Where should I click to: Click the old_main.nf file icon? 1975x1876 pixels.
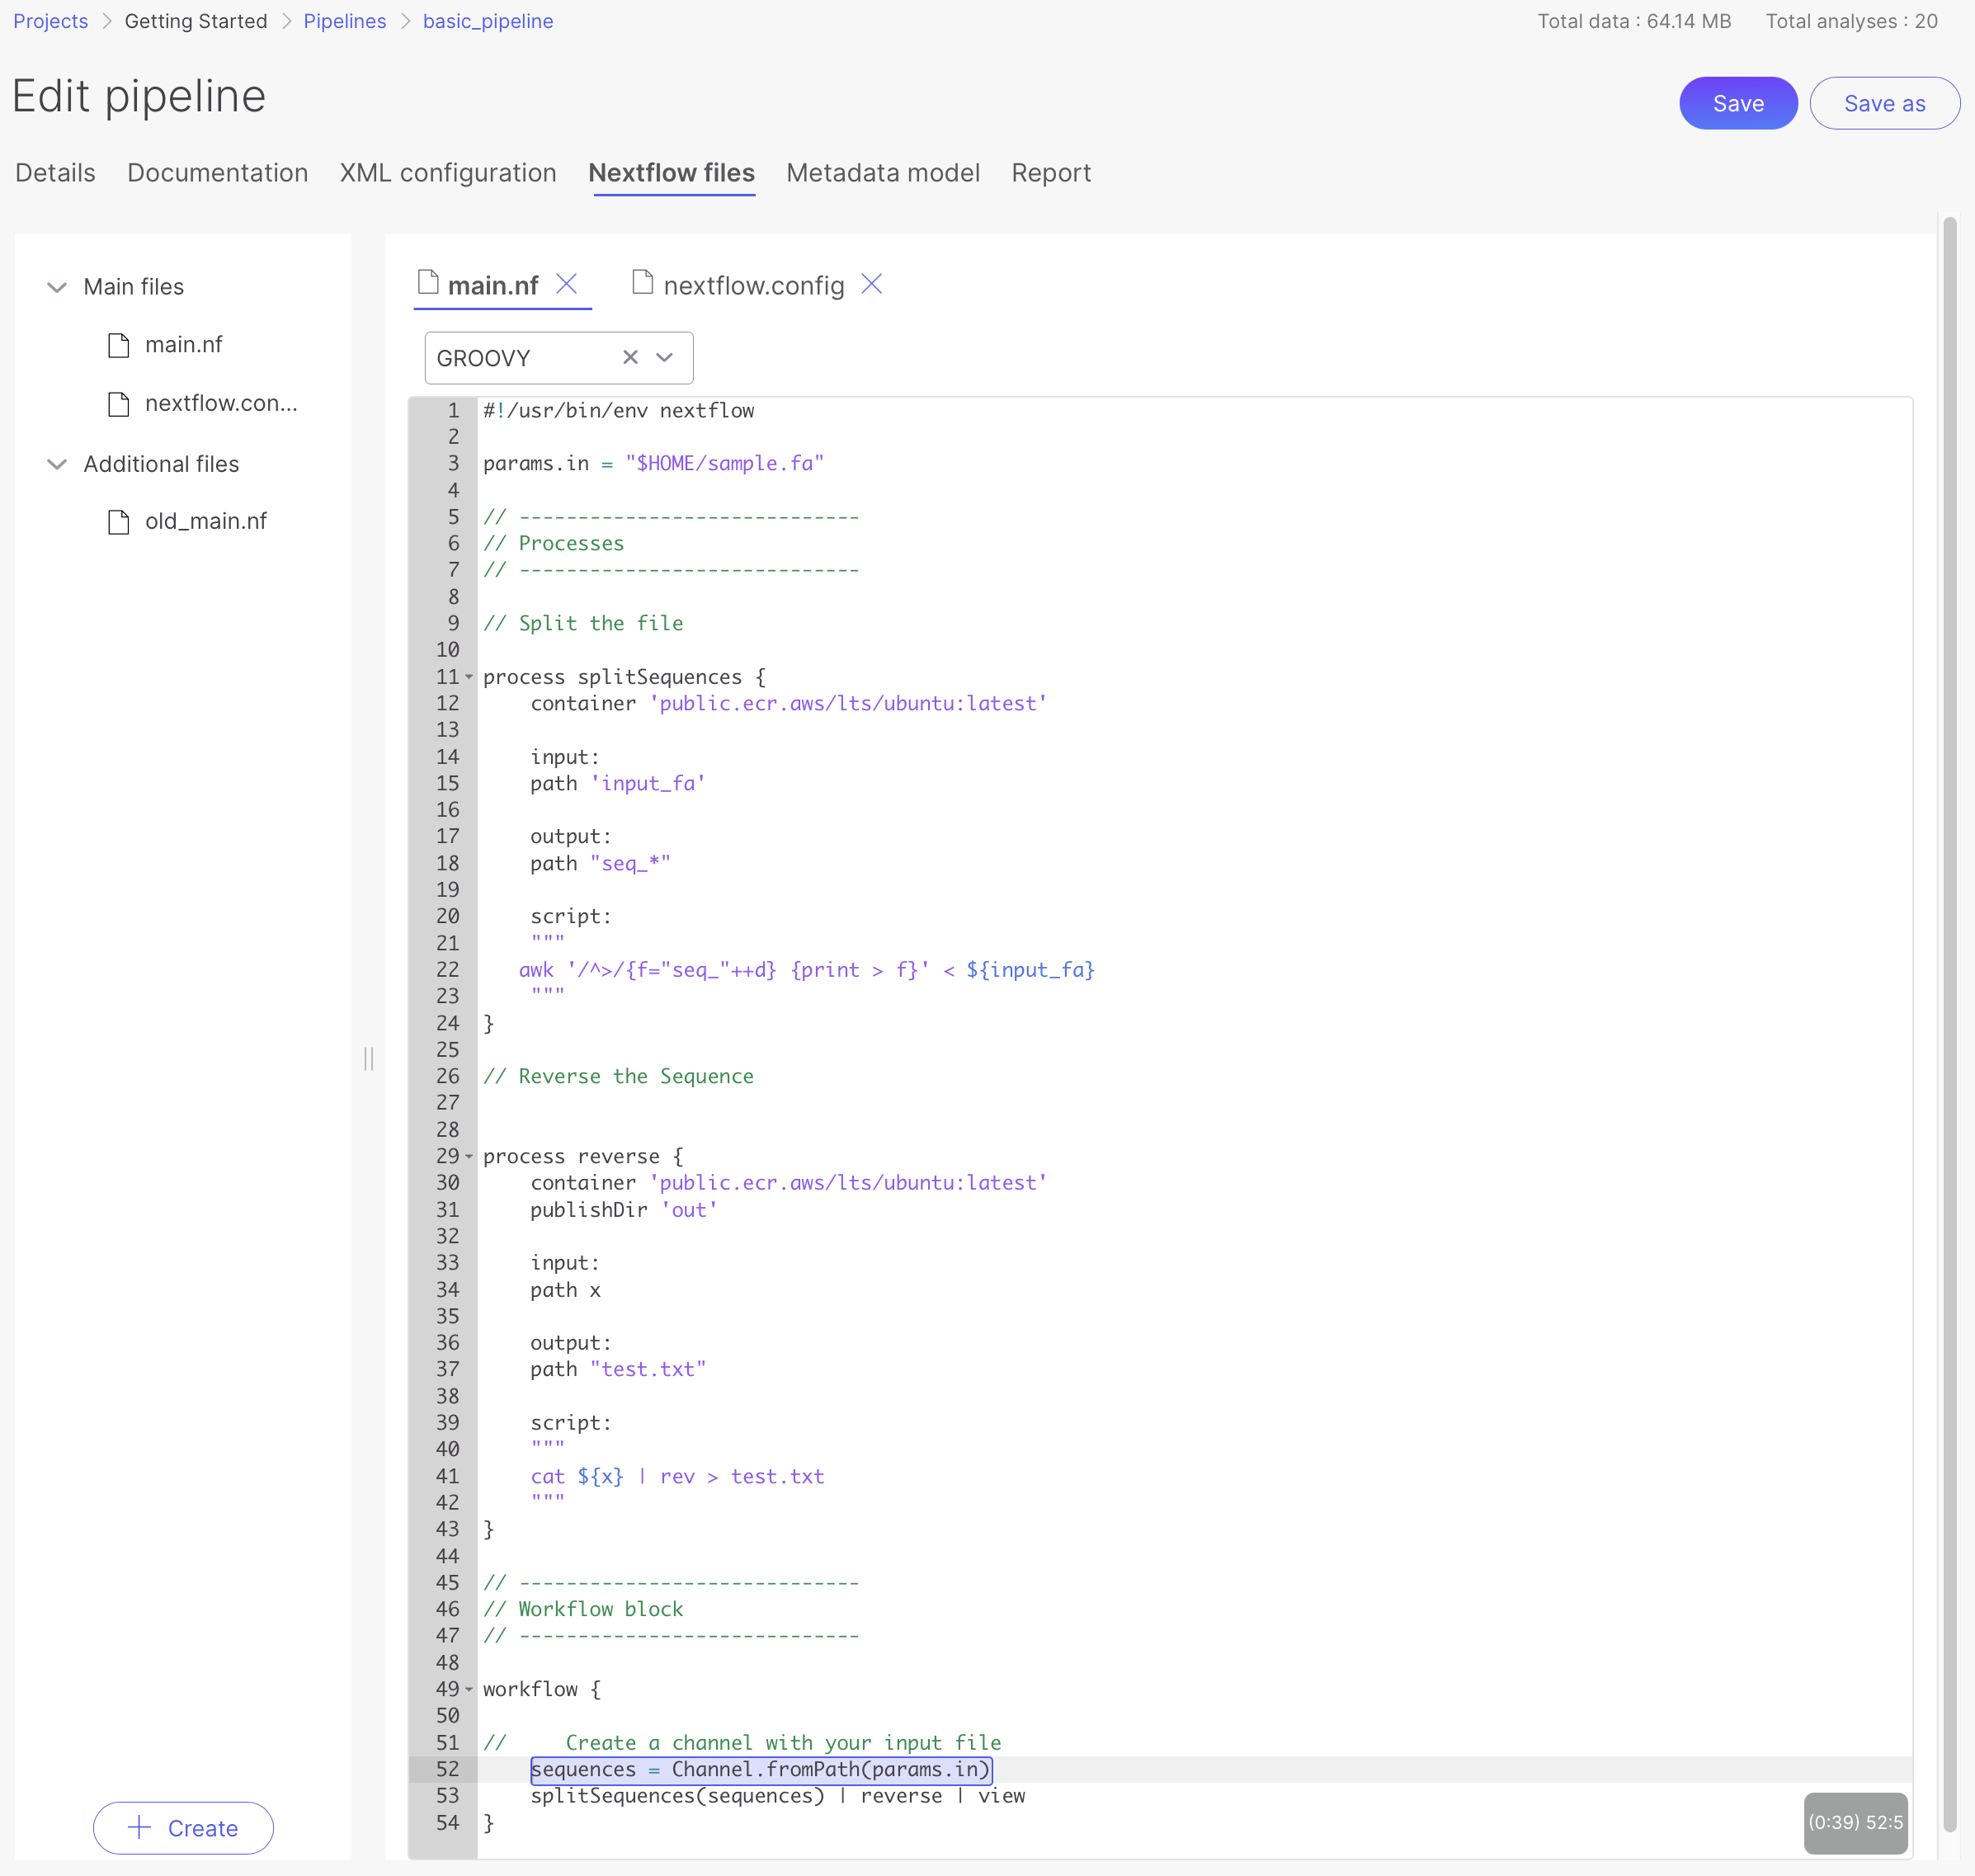(119, 522)
